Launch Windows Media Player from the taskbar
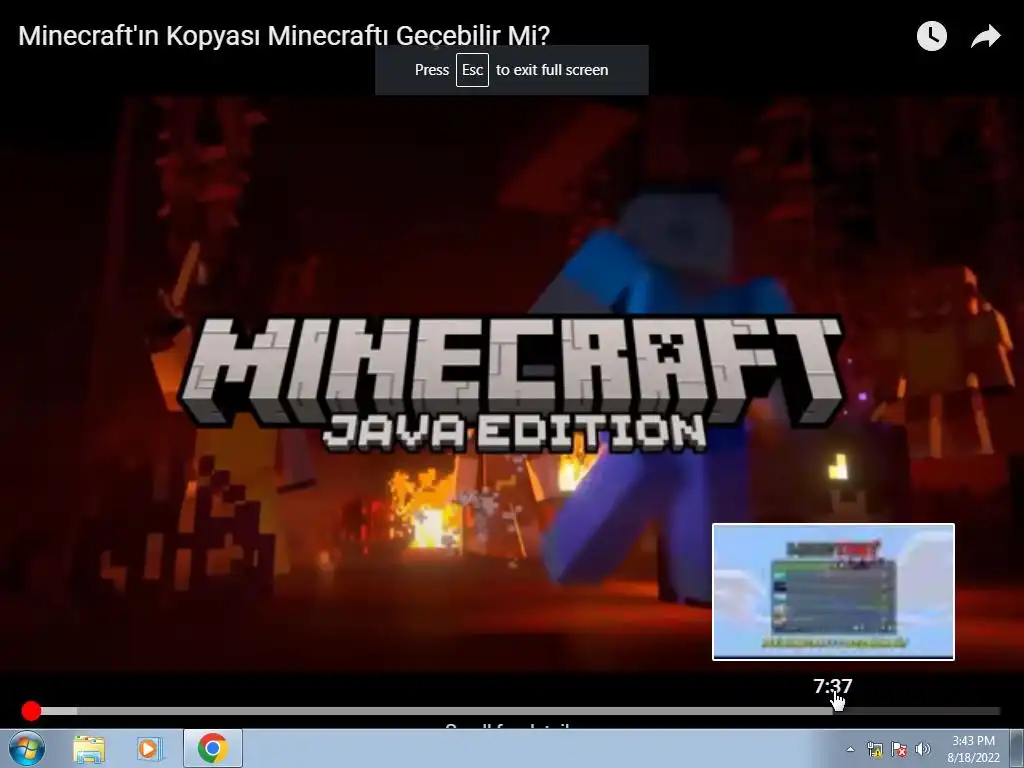This screenshot has width=1024, height=768. tap(148, 748)
